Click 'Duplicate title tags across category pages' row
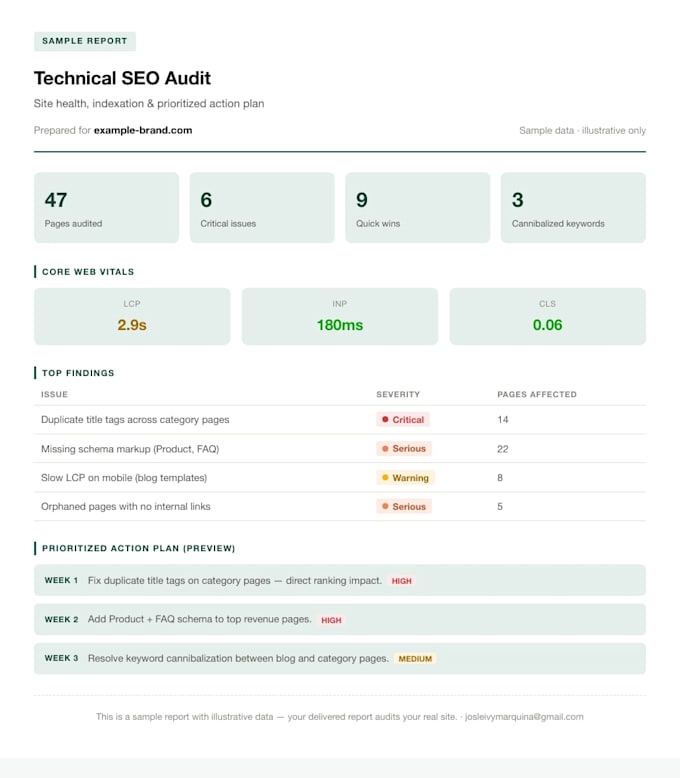 point(340,420)
